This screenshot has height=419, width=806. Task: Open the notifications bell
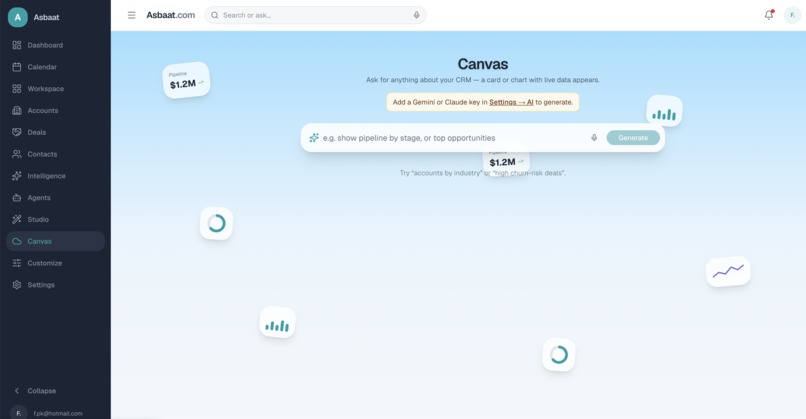tap(769, 15)
